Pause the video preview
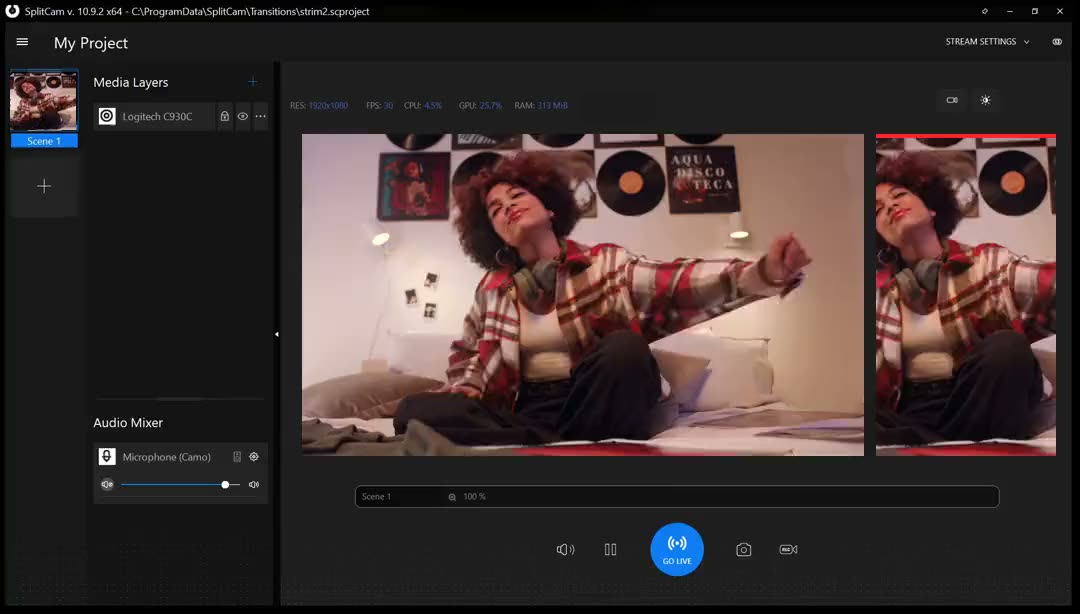Viewport: 1080px width, 614px height. pyautogui.click(x=610, y=550)
